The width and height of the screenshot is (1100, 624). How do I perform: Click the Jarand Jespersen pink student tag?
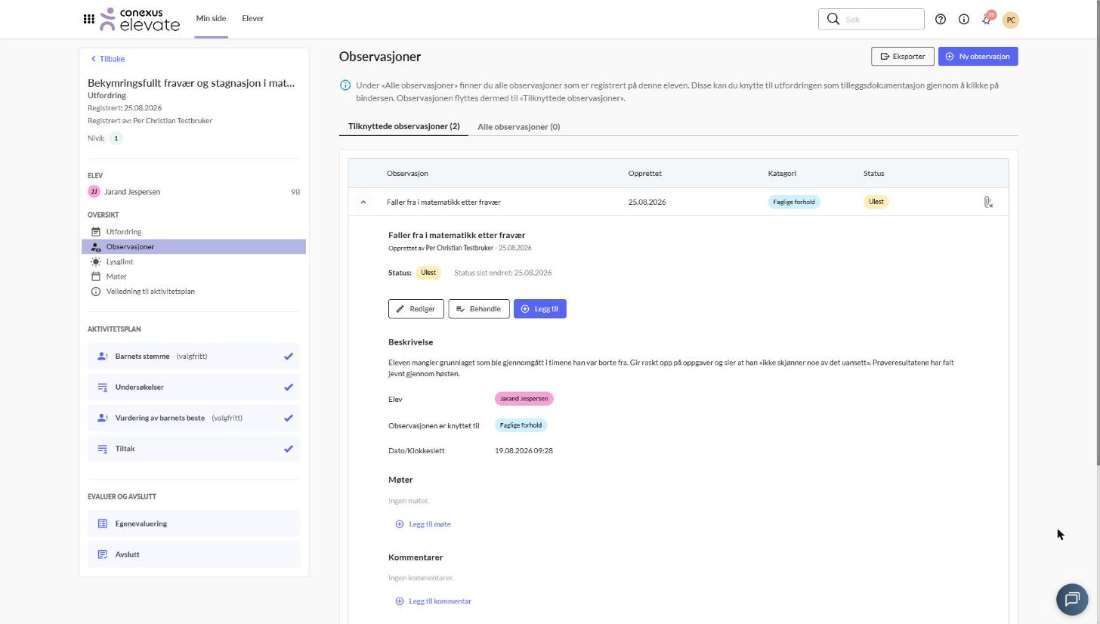(x=524, y=399)
